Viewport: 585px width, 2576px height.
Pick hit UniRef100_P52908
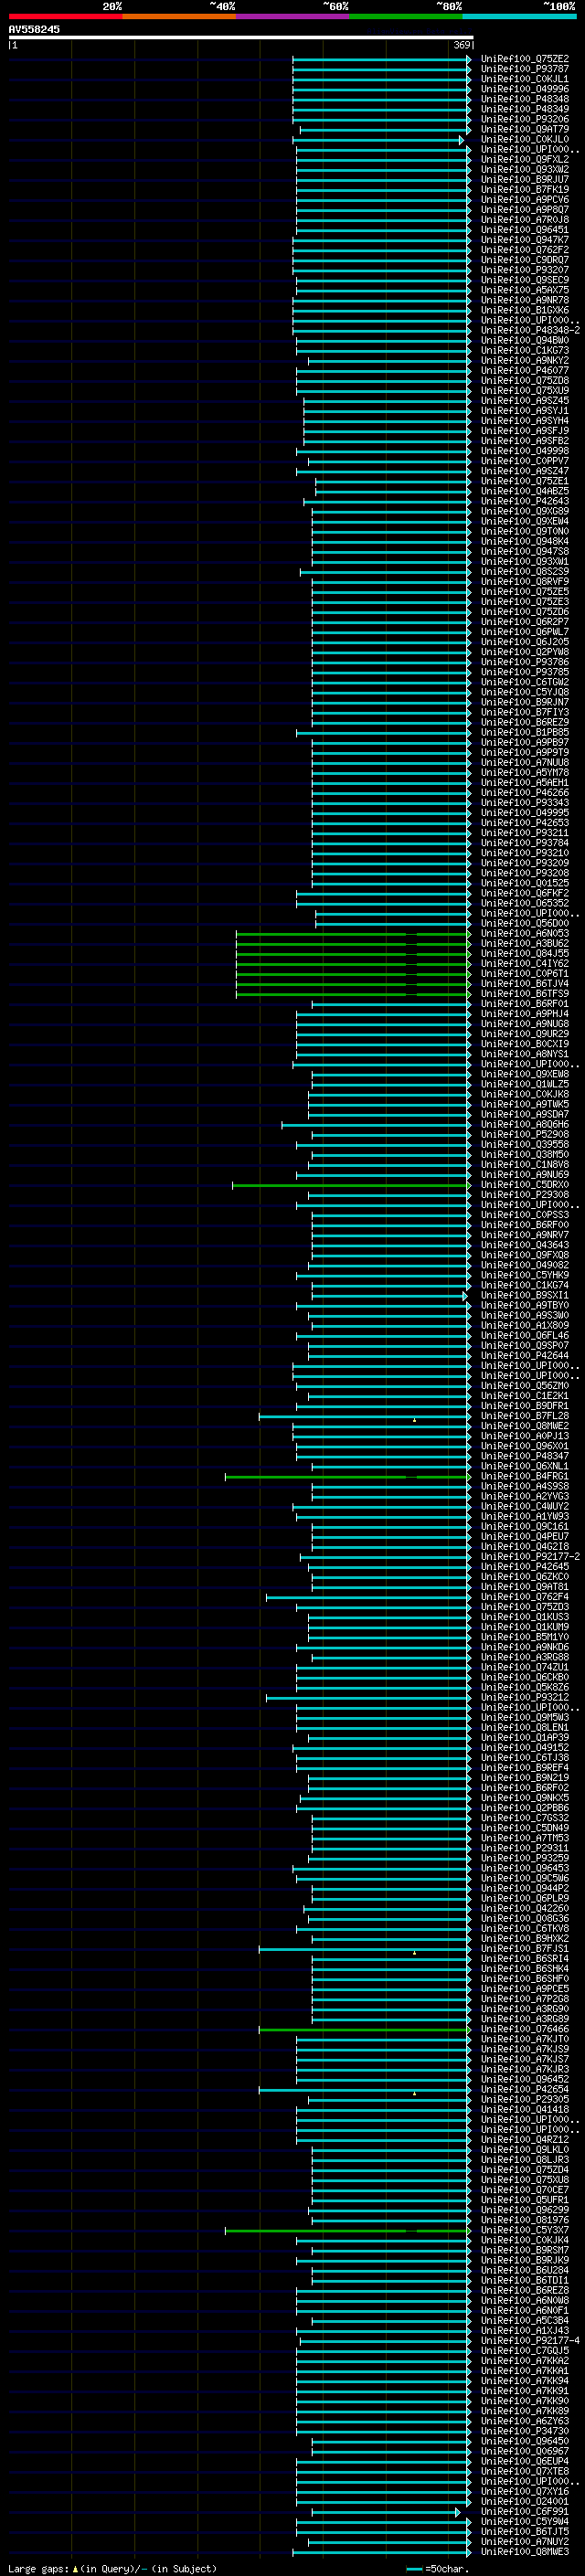coord(525,1134)
